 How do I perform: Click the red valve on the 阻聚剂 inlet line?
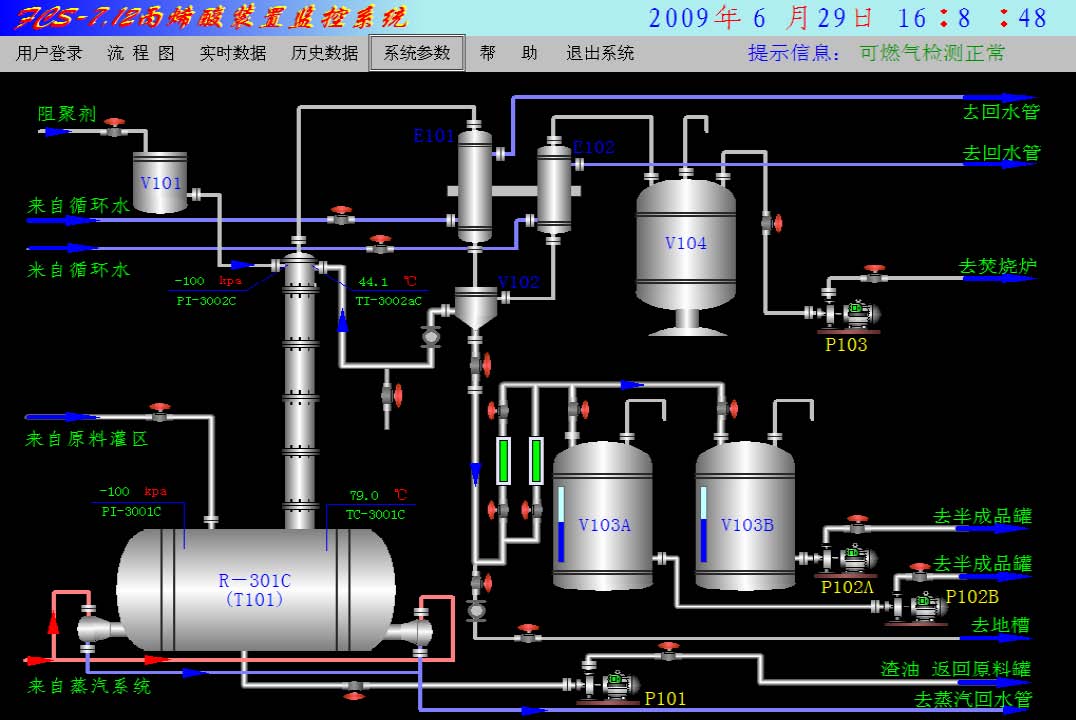click(115, 128)
